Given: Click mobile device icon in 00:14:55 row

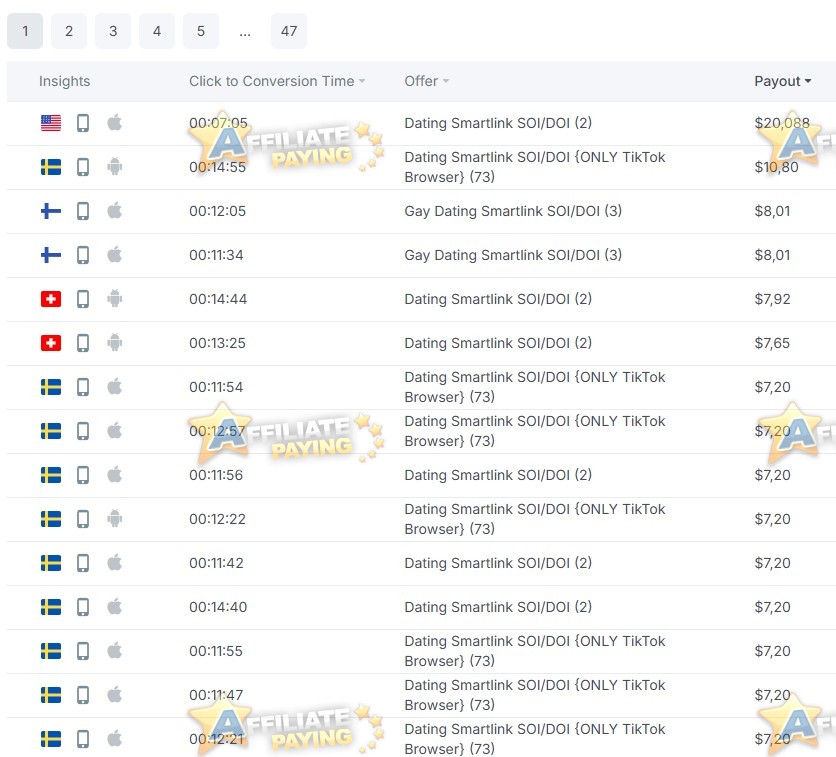Looking at the screenshot, I should [83, 167].
